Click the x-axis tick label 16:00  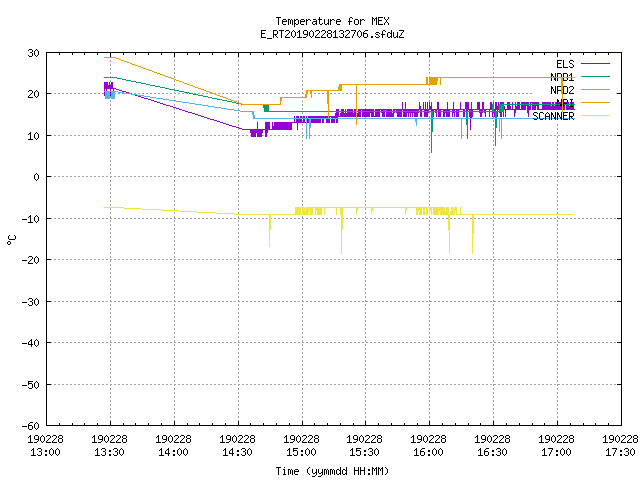pos(429,452)
